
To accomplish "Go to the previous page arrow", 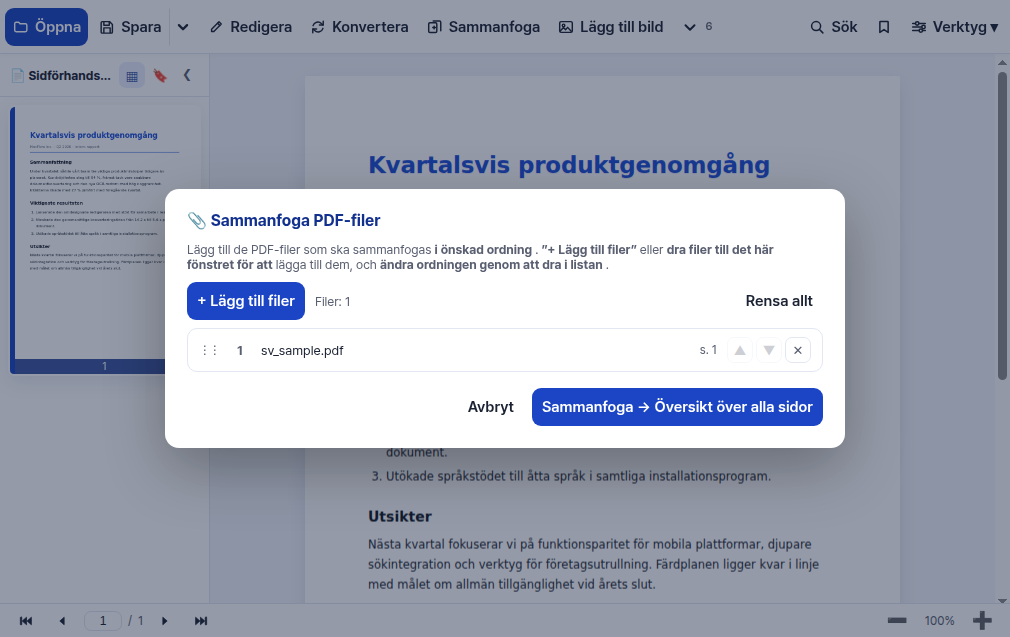I will pyautogui.click(x=62, y=621).
